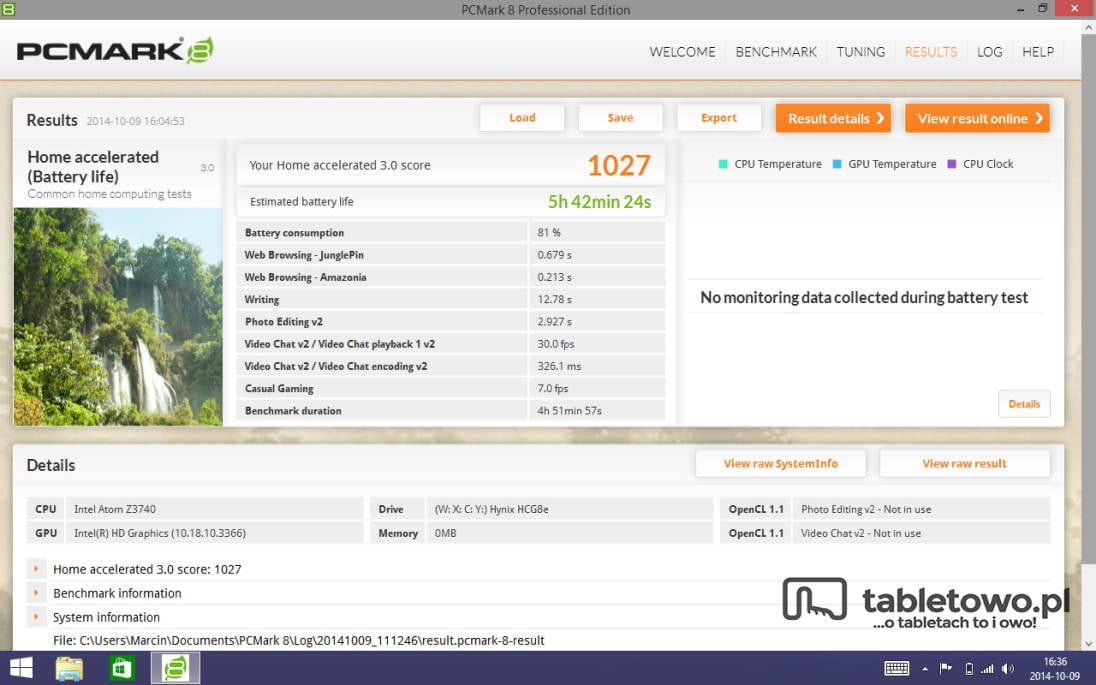Open the TUNING tab
The width and height of the screenshot is (1096, 685).
[x=860, y=52]
